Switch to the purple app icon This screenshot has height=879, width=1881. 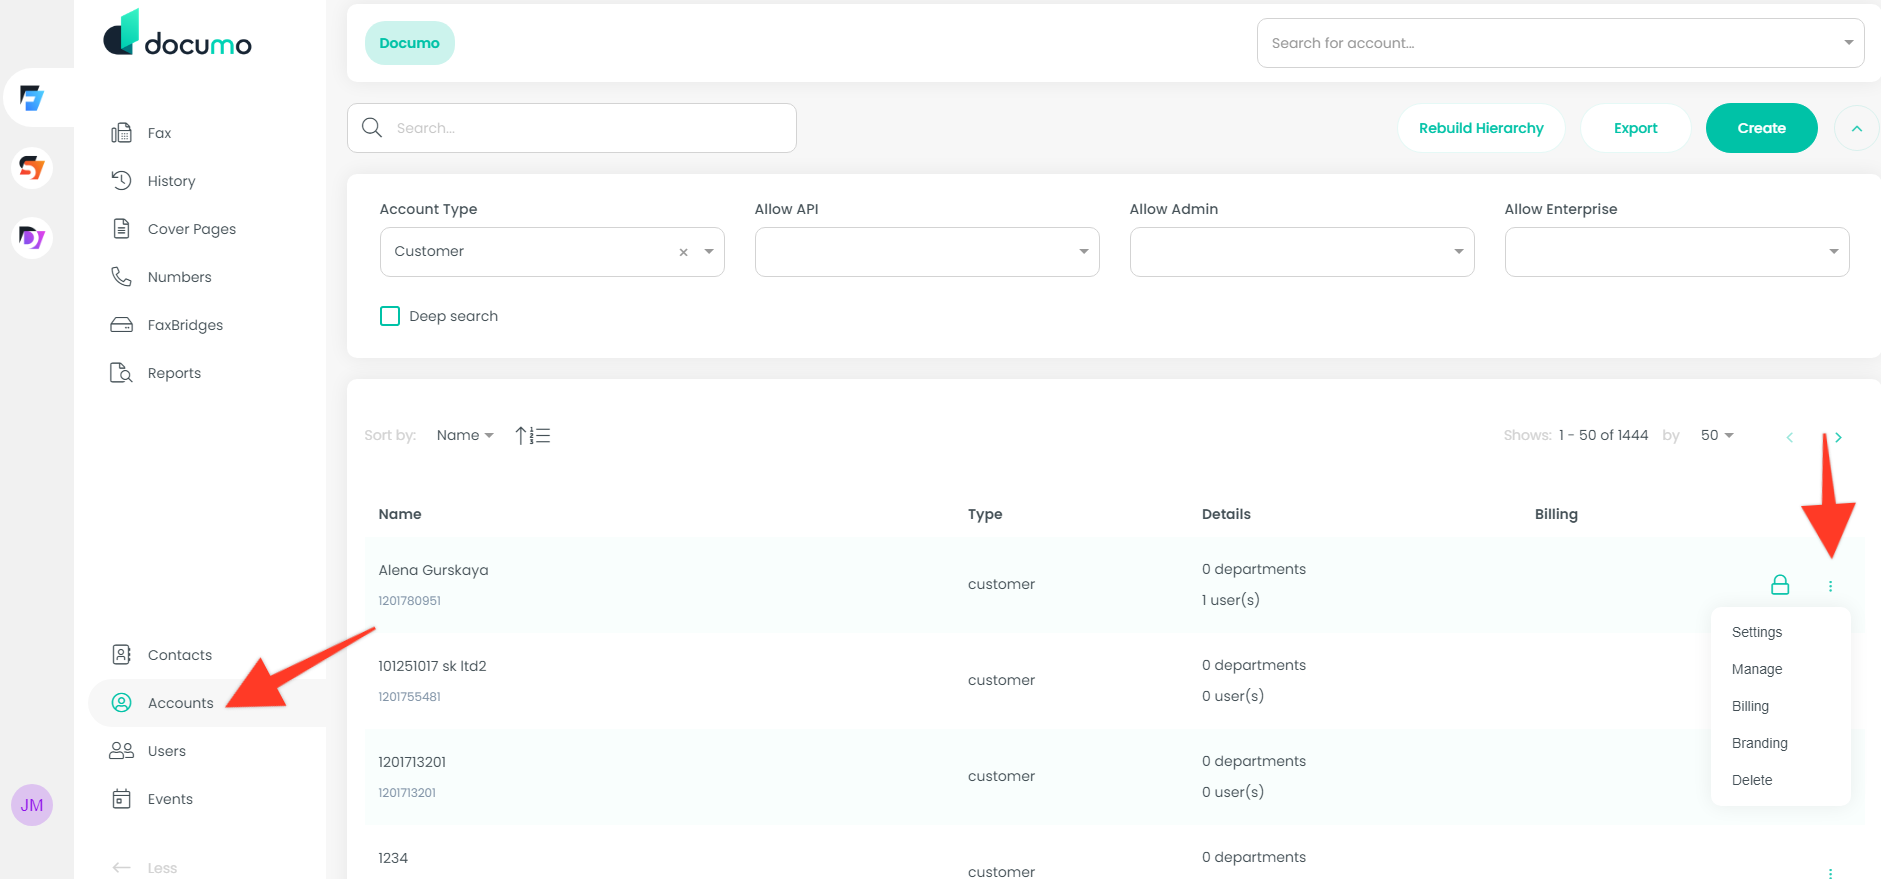32,238
